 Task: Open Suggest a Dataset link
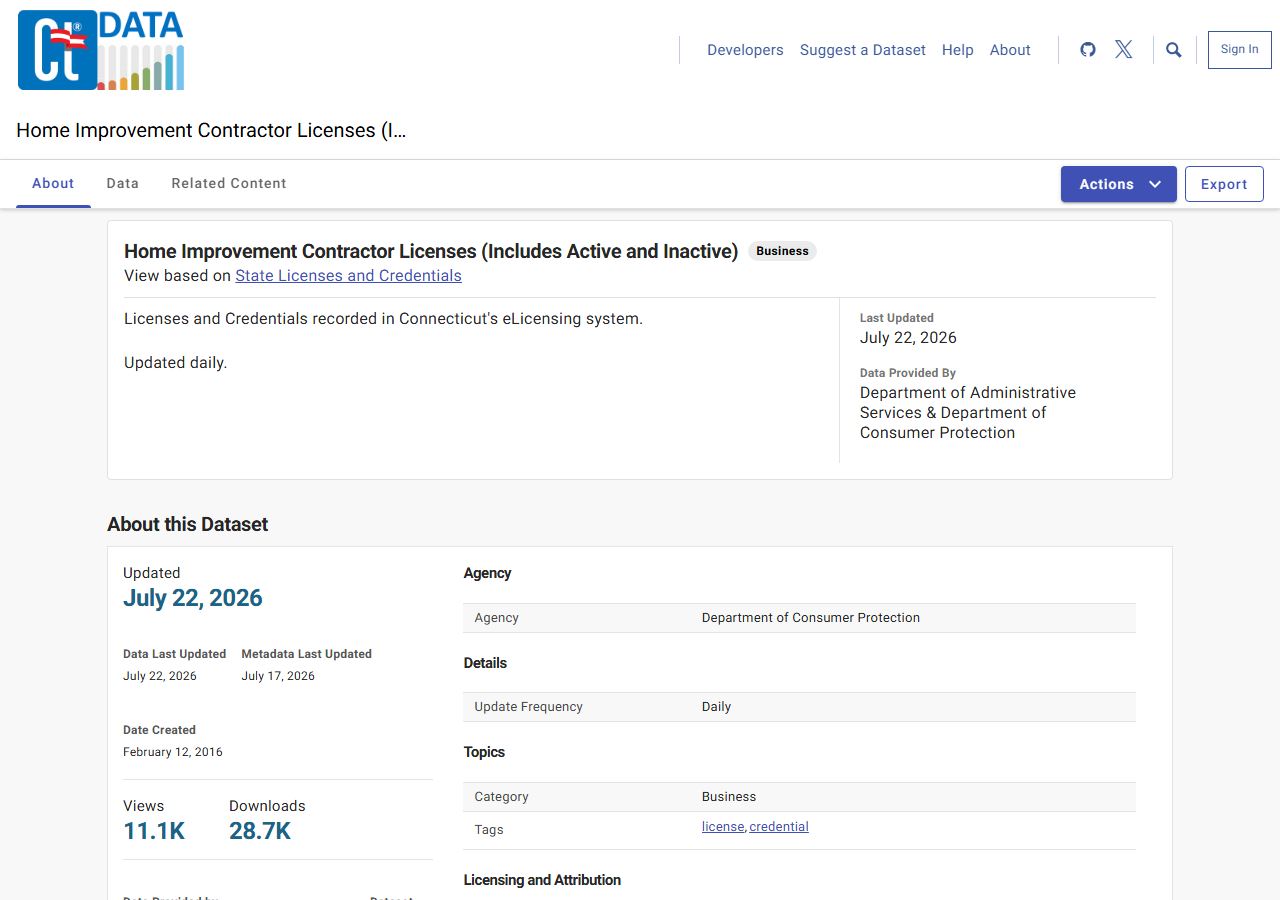(x=863, y=50)
